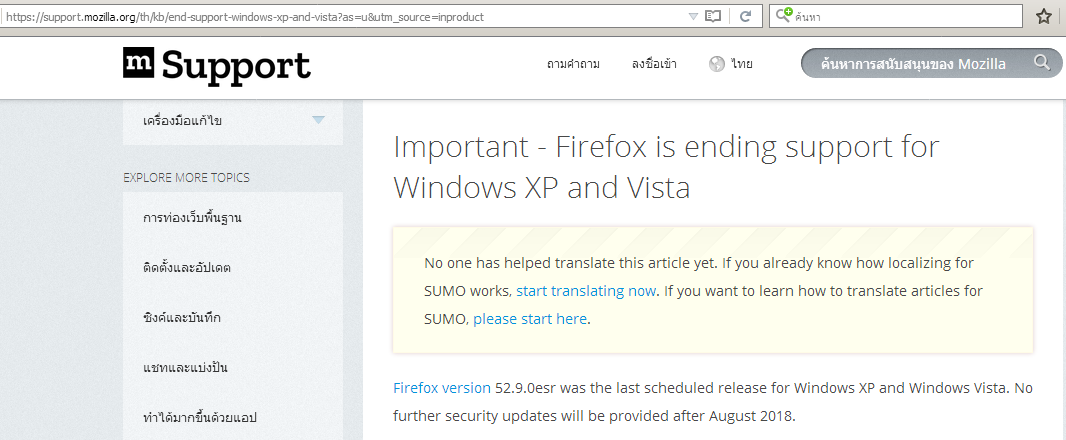Viewport: 1066px width, 440px height.
Task: Click the bookmark star icon
Action: point(1044,17)
